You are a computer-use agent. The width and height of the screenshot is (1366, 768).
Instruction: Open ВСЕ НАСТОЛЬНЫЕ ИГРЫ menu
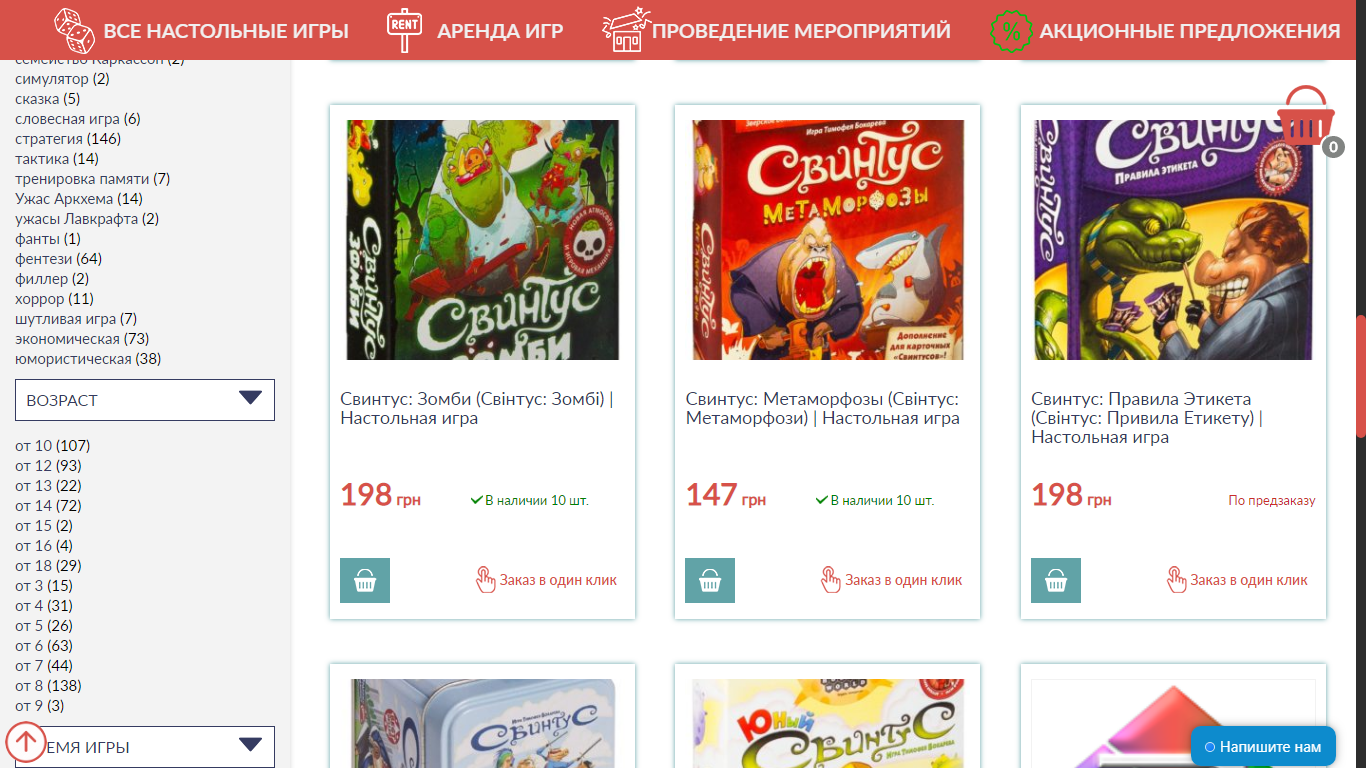(x=226, y=31)
